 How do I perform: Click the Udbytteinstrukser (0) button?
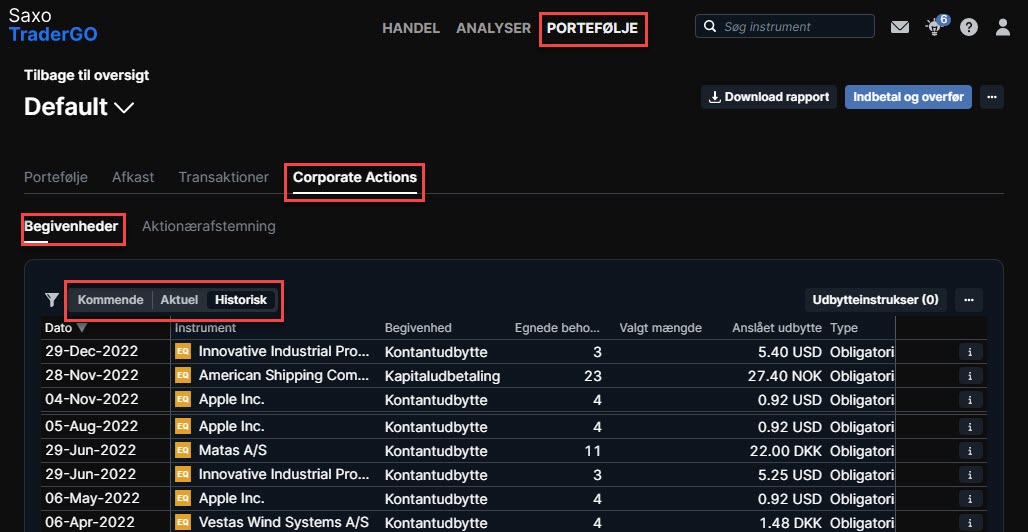pyautogui.click(x=876, y=300)
